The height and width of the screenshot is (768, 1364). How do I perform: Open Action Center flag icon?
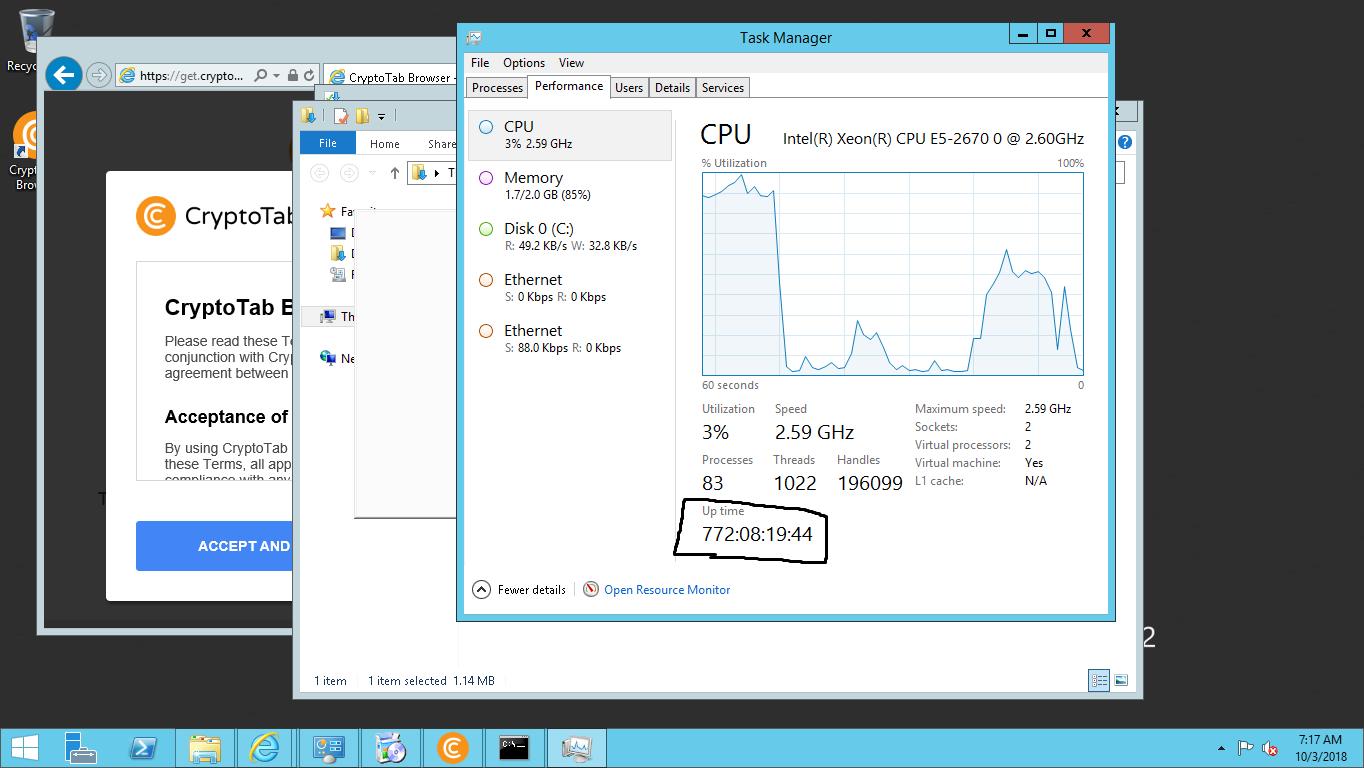1246,748
